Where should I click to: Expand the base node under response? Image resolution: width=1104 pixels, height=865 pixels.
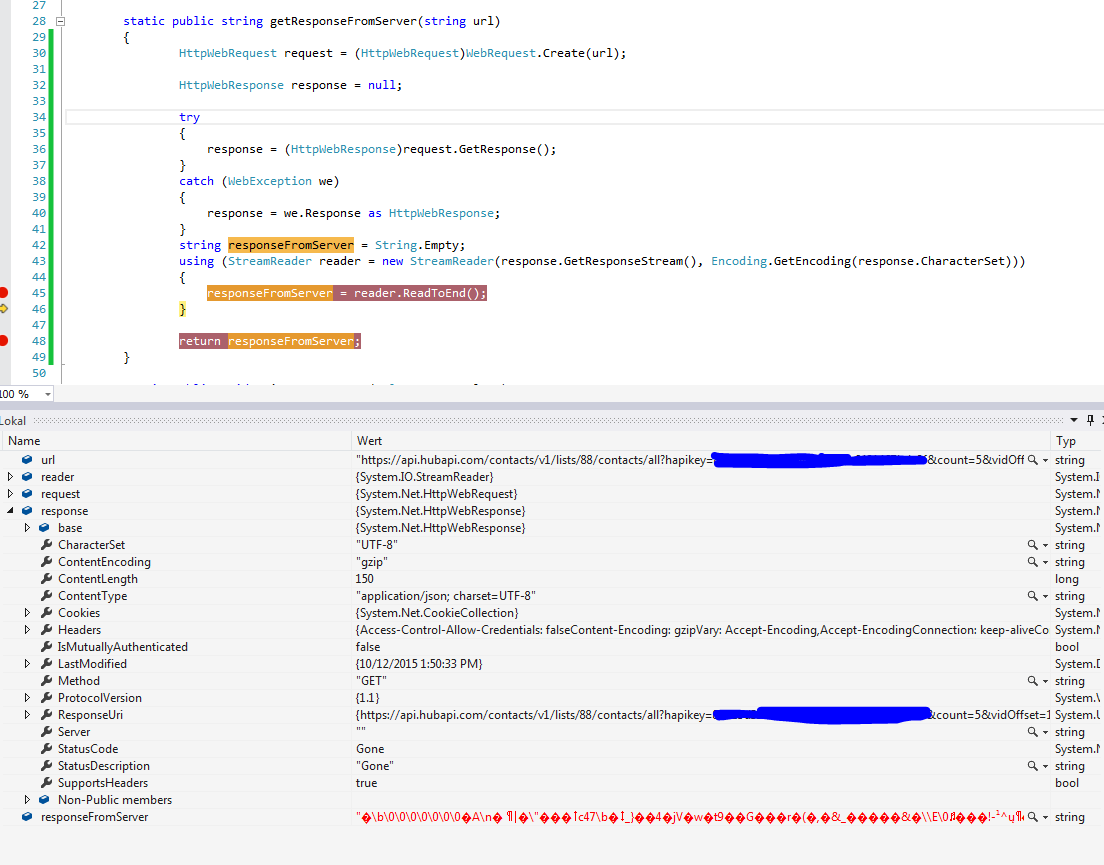coord(27,527)
